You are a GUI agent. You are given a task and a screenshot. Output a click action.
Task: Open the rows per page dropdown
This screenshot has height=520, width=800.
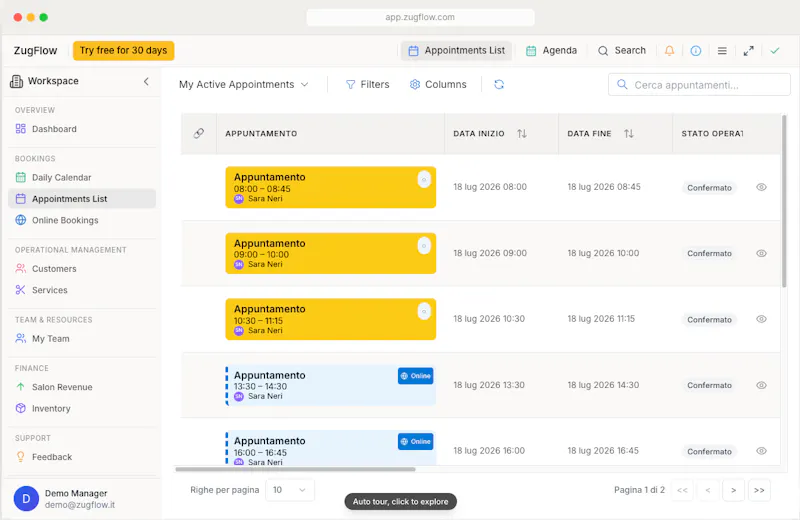click(289, 490)
